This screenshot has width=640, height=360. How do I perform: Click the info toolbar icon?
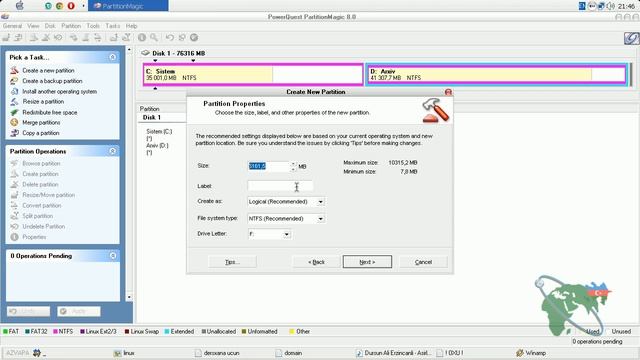coord(142,38)
